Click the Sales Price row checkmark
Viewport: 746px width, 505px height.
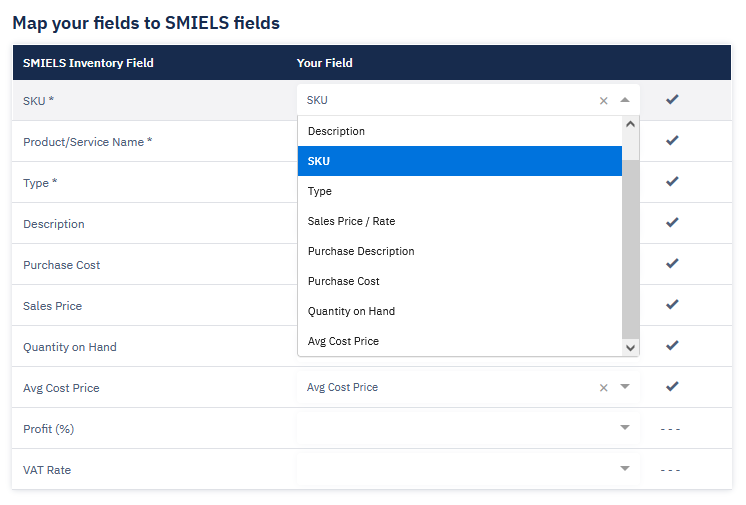[672, 304]
